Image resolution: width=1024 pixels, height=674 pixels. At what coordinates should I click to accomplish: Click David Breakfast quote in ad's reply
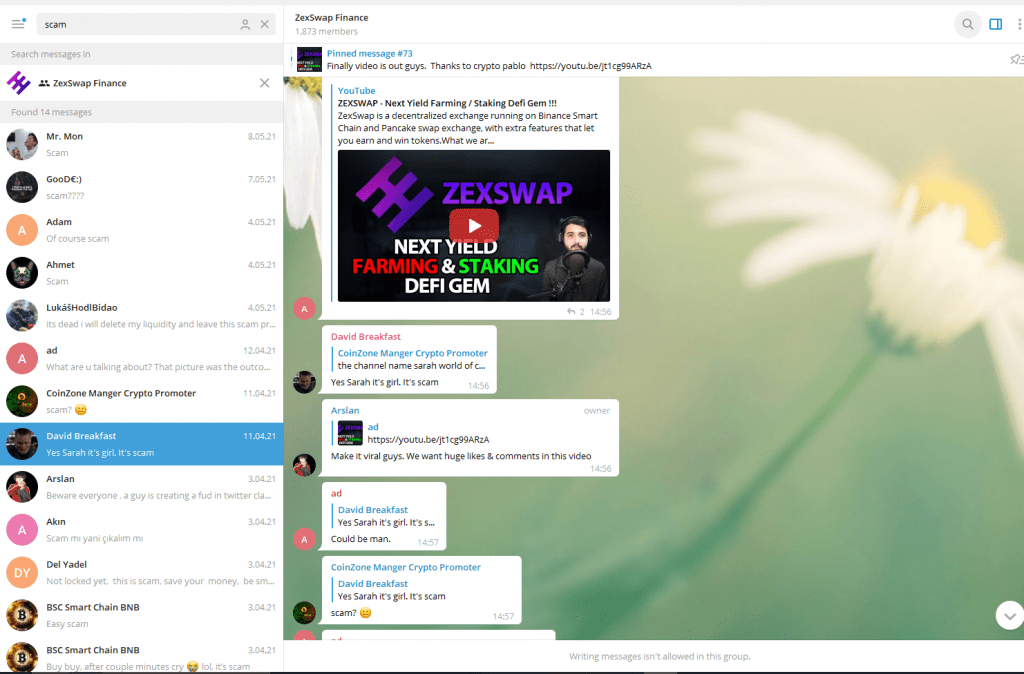point(386,516)
